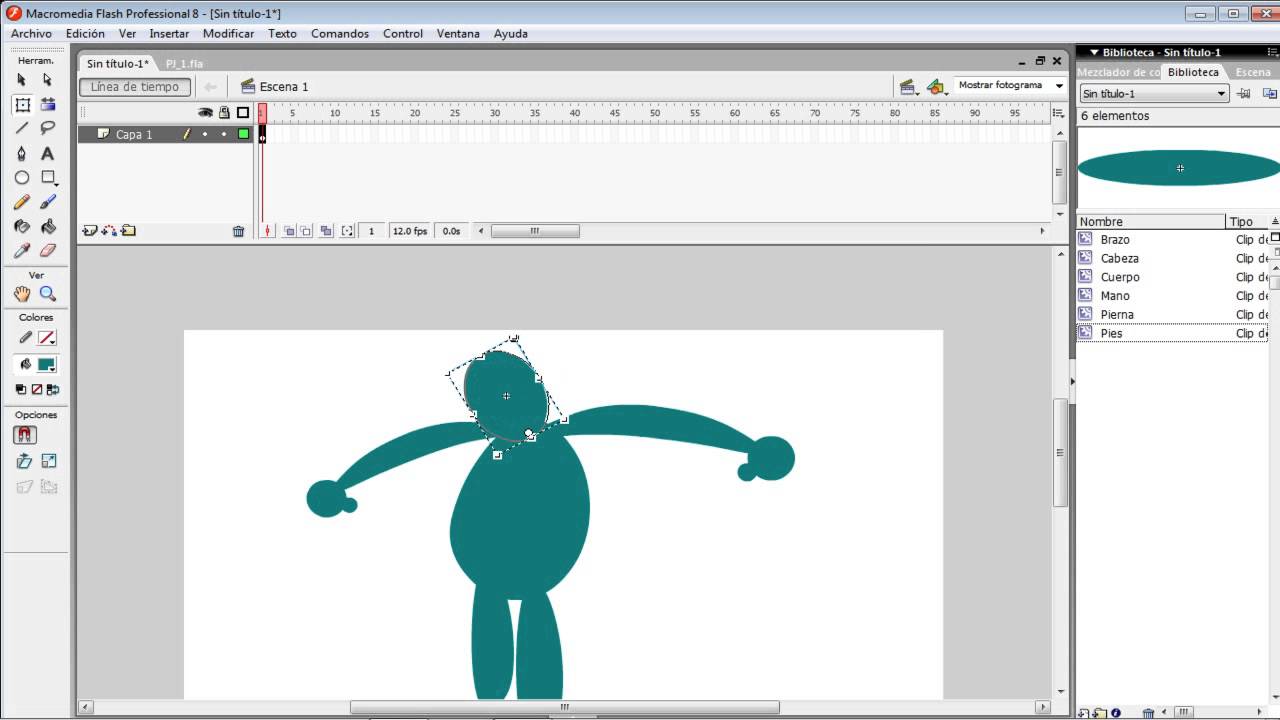This screenshot has width=1280, height=720.
Task: Click the Línea de tiempo button
Action: [x=135, y=87]
